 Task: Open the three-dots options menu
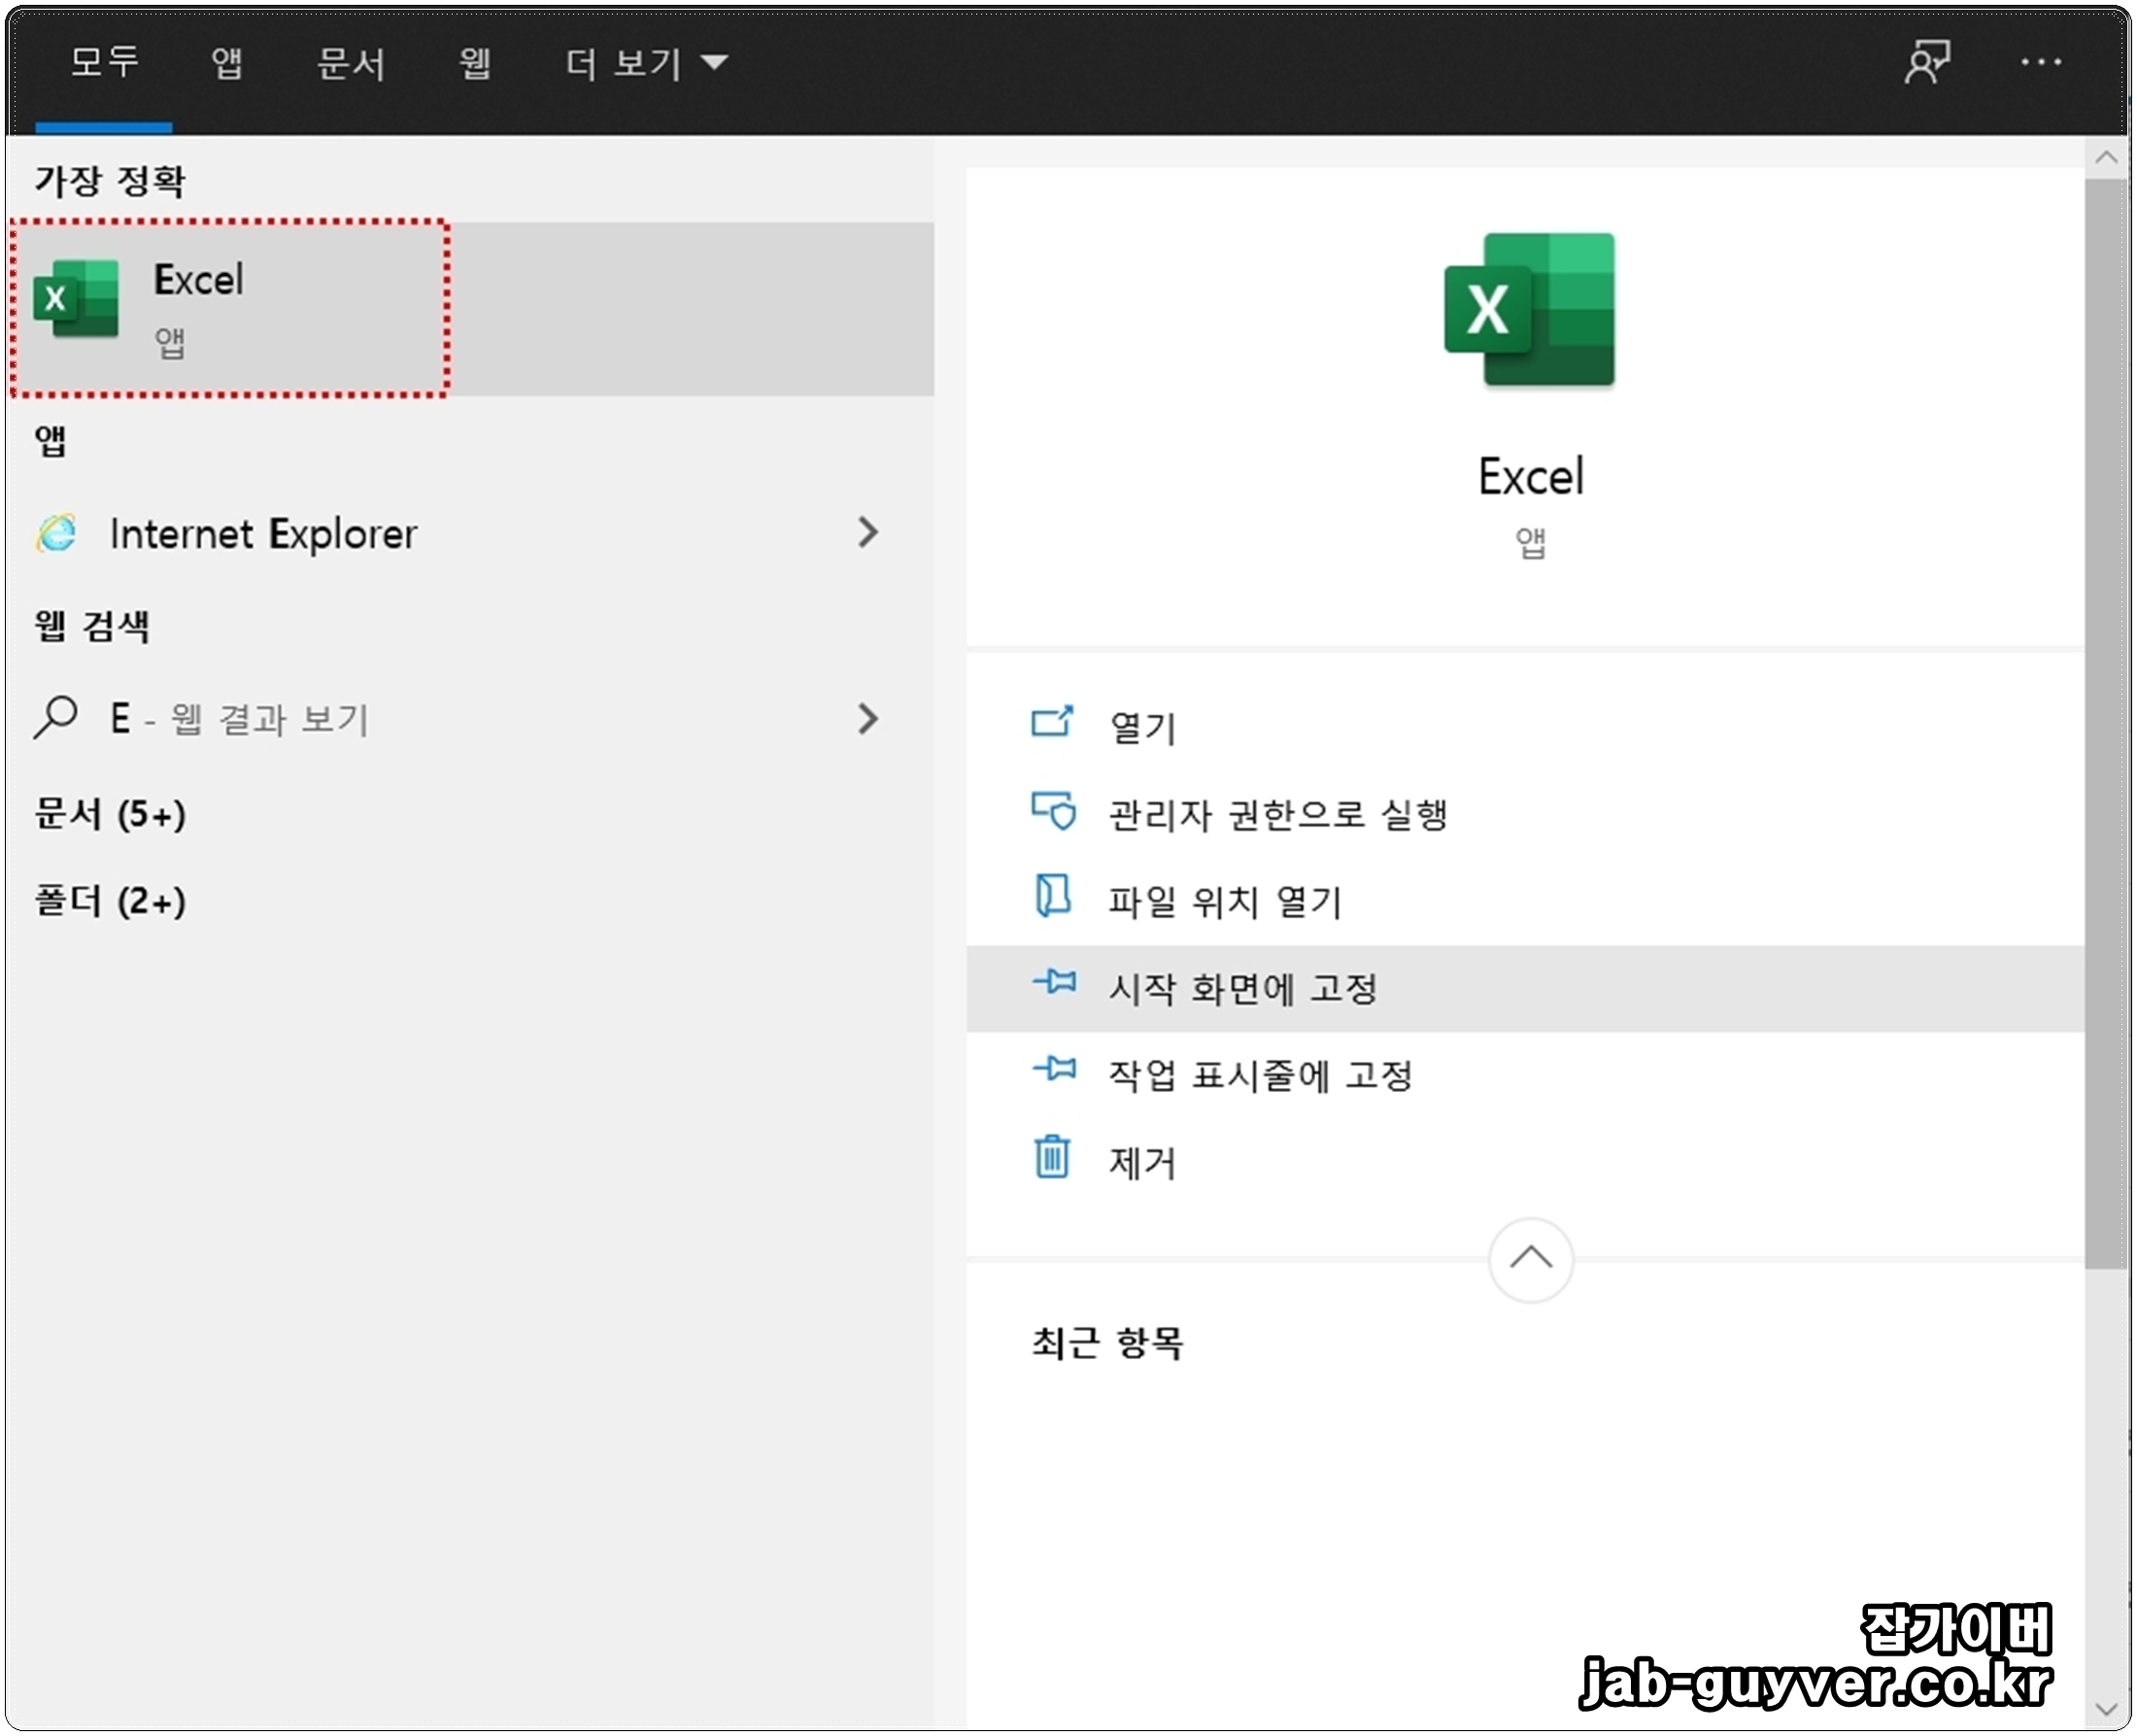2039,62
